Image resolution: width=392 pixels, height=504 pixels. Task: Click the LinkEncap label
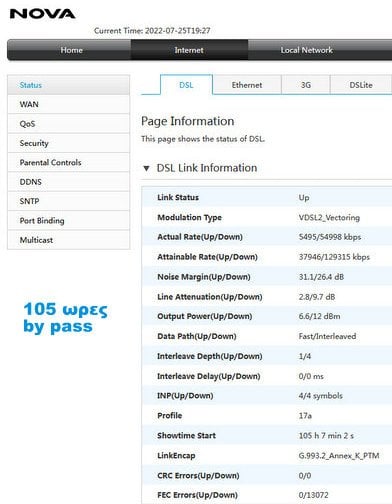[x=176, y=455]
